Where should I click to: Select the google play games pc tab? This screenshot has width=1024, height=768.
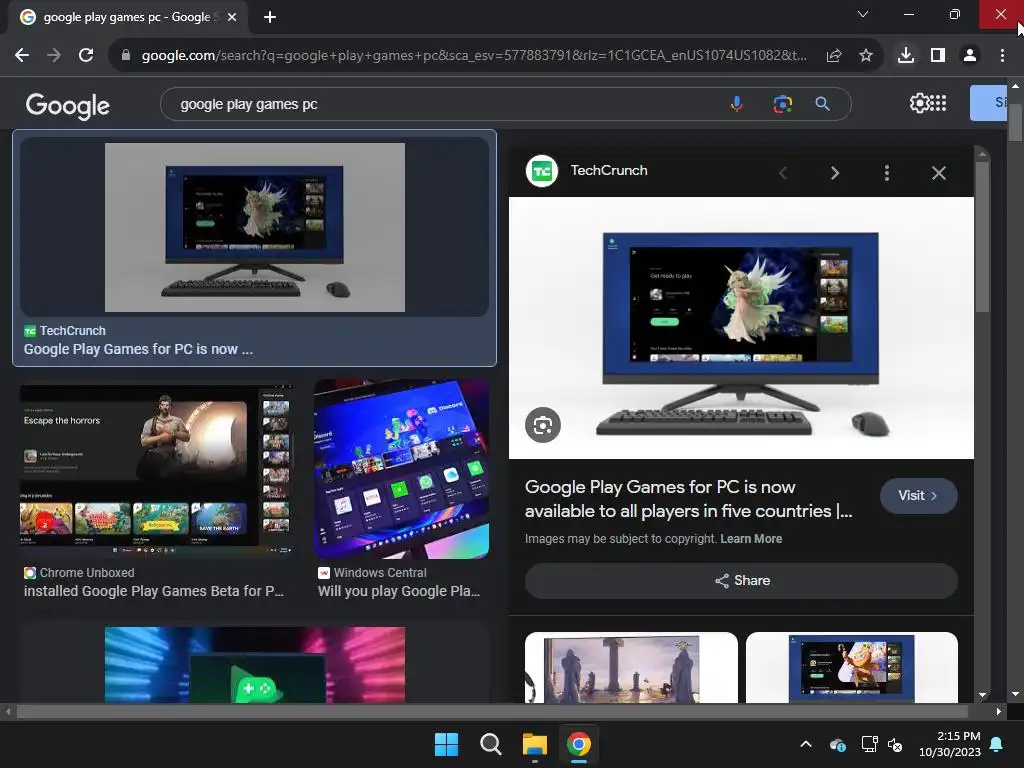point(126,17)
